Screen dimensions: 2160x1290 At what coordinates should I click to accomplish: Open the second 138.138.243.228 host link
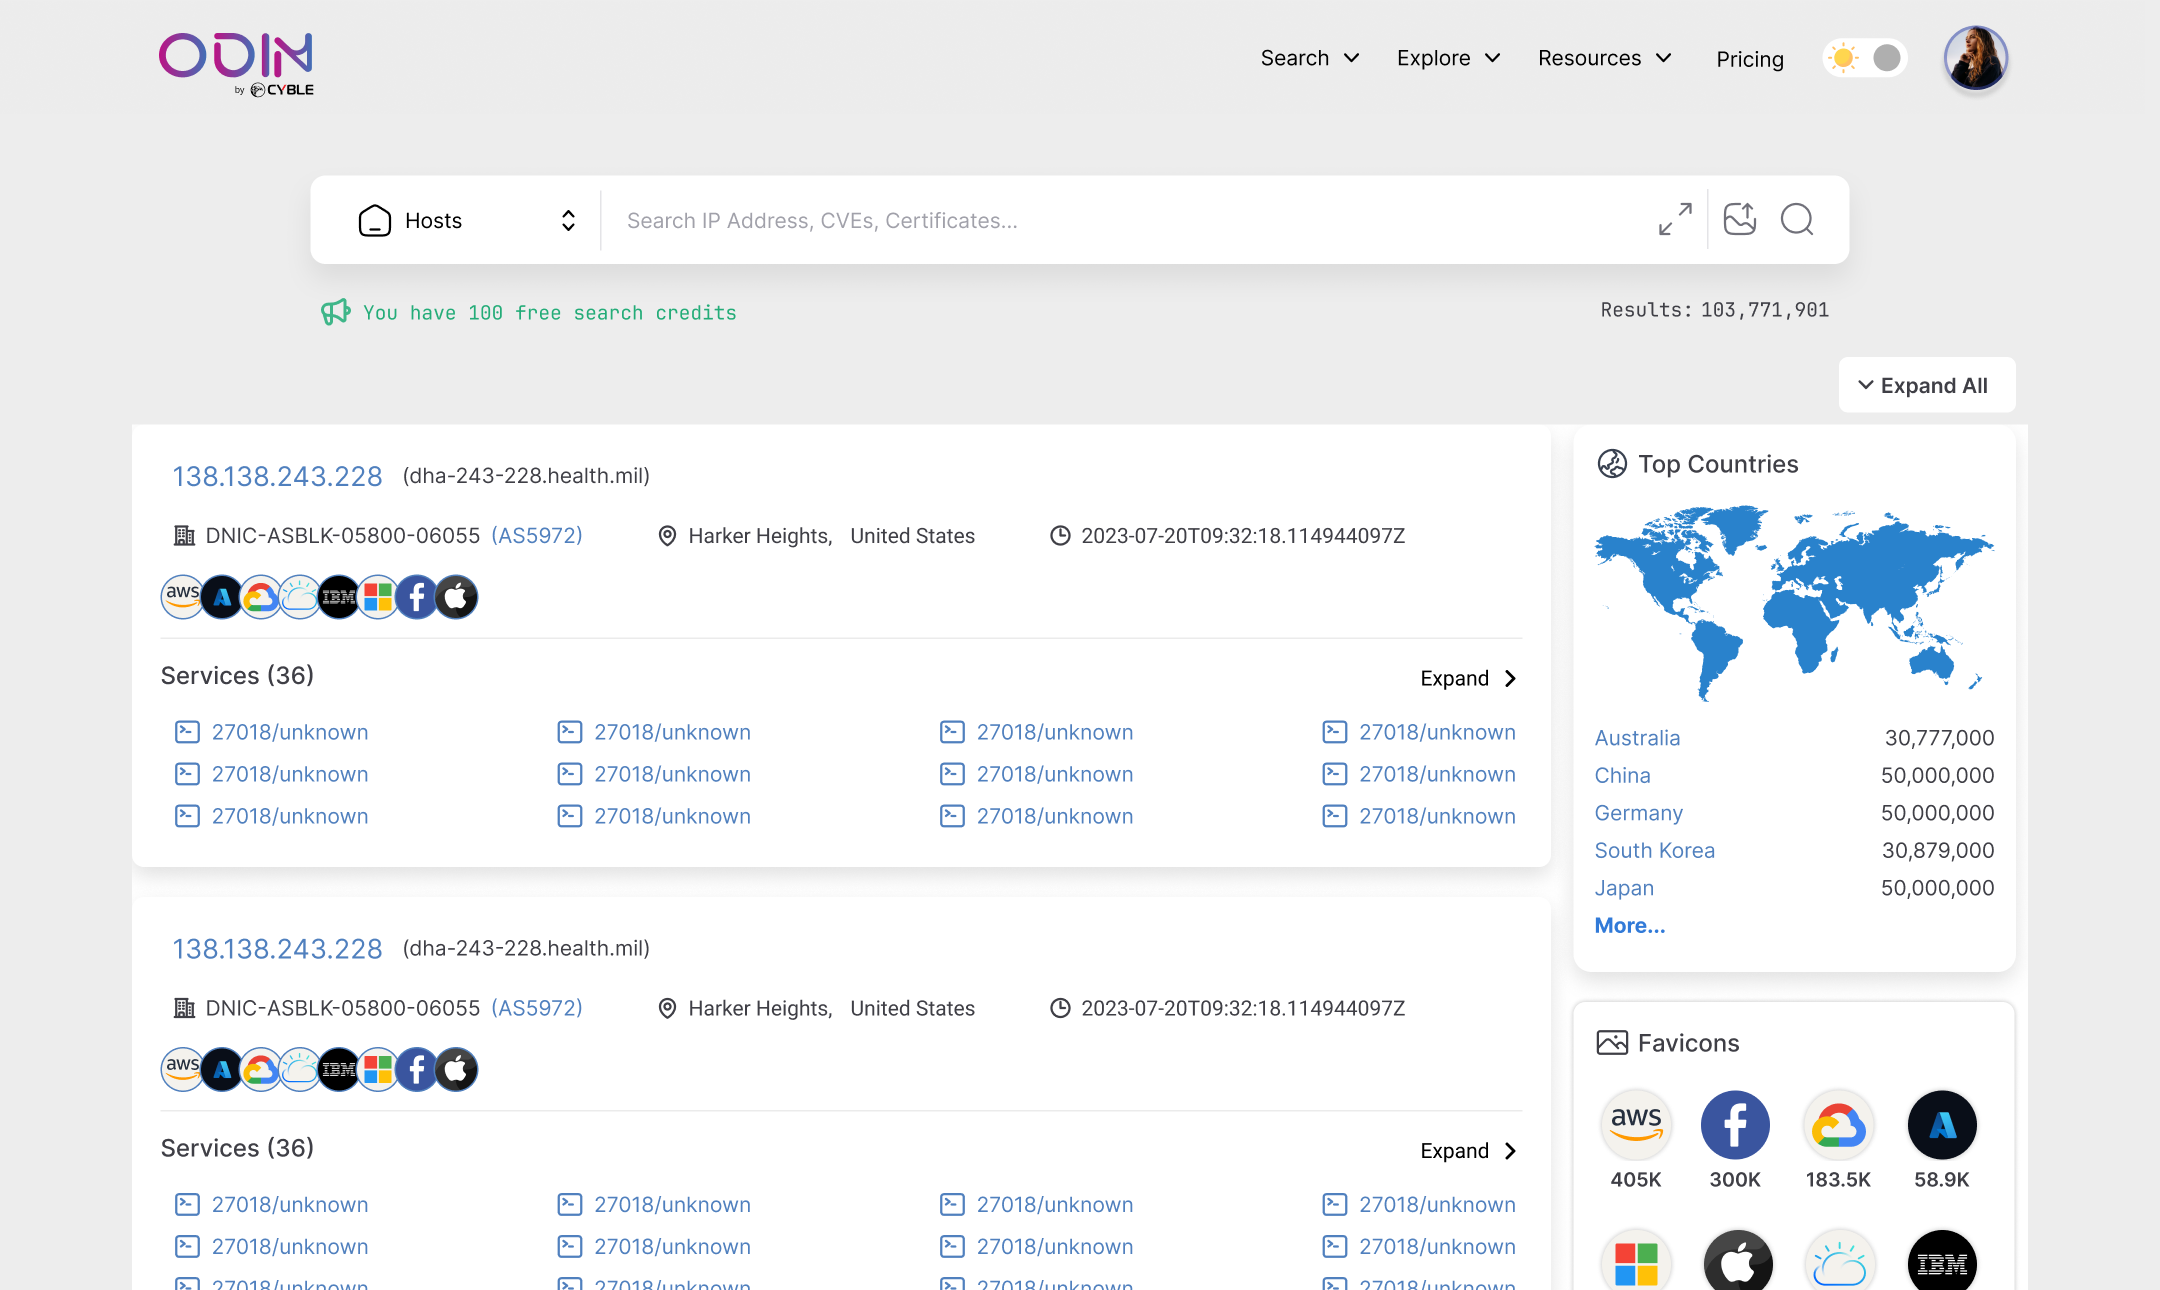point(277,948)
